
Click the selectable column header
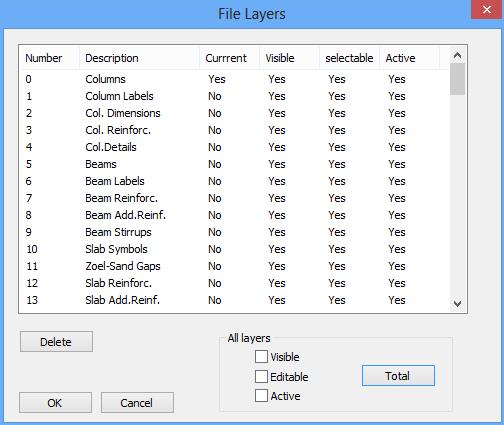(349, 58)
